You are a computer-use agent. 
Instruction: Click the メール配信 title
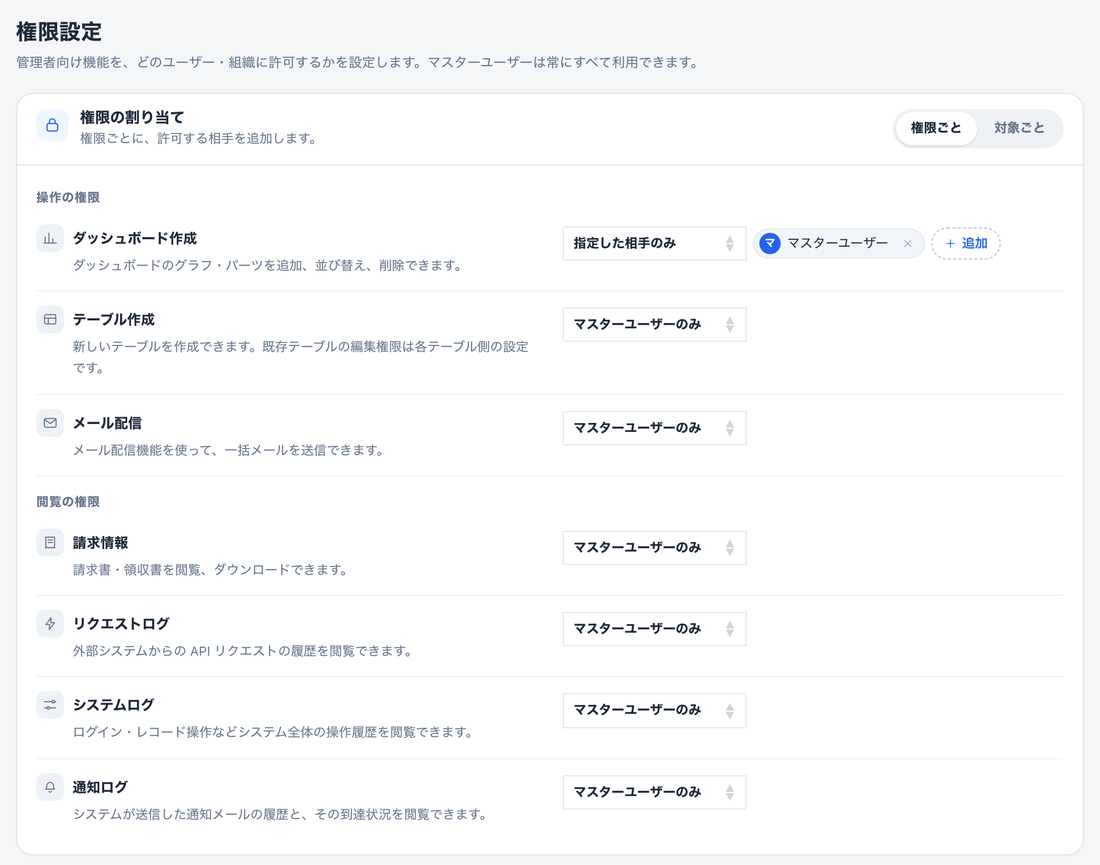pyautogui.click(x=107, y=423)
